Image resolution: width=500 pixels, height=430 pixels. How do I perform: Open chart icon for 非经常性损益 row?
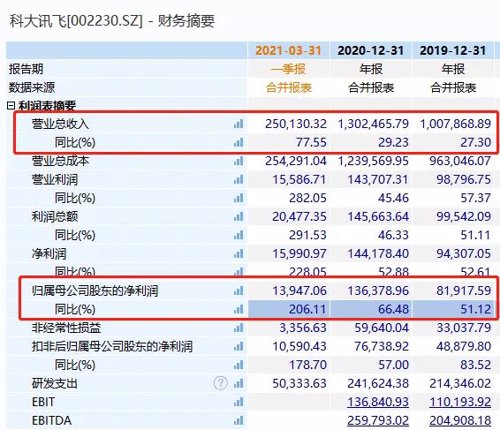point(238,328)
